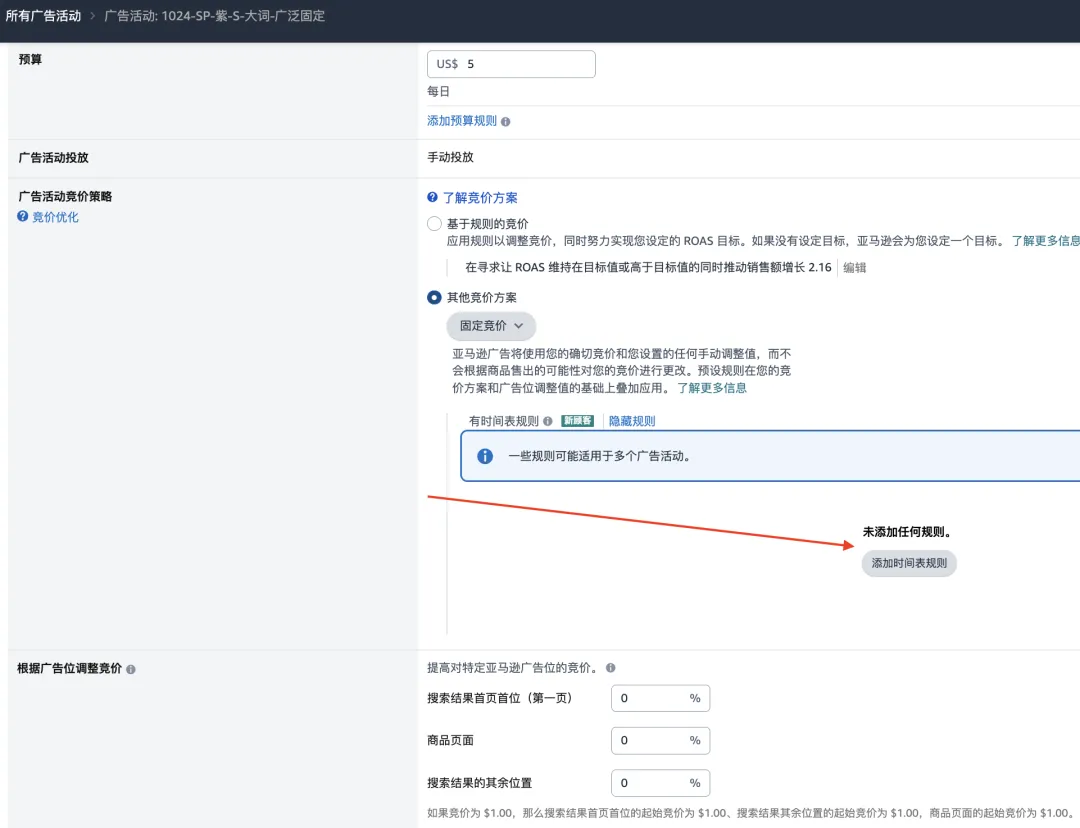
Task: Click the 未添加任何规则。 message text
Action: click(907, 532)
